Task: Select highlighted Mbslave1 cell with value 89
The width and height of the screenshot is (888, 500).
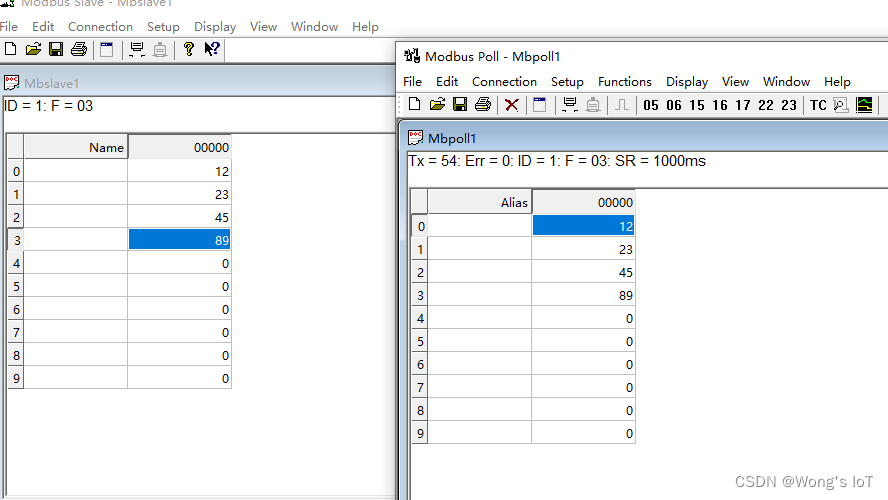Action: (x=179, y=240)
